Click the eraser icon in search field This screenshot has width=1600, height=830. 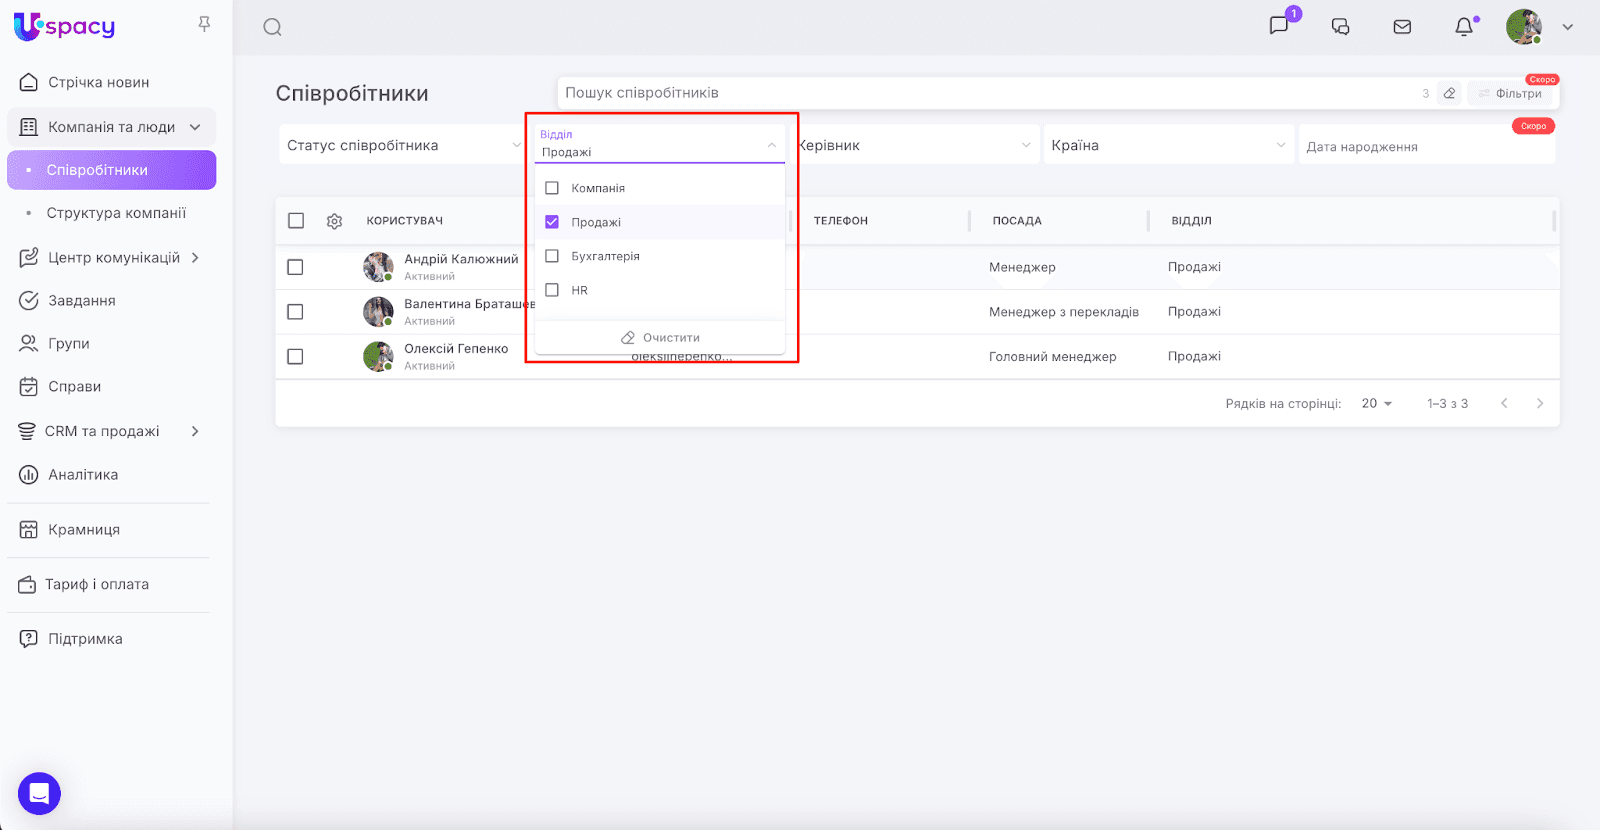coord(1449,93)
